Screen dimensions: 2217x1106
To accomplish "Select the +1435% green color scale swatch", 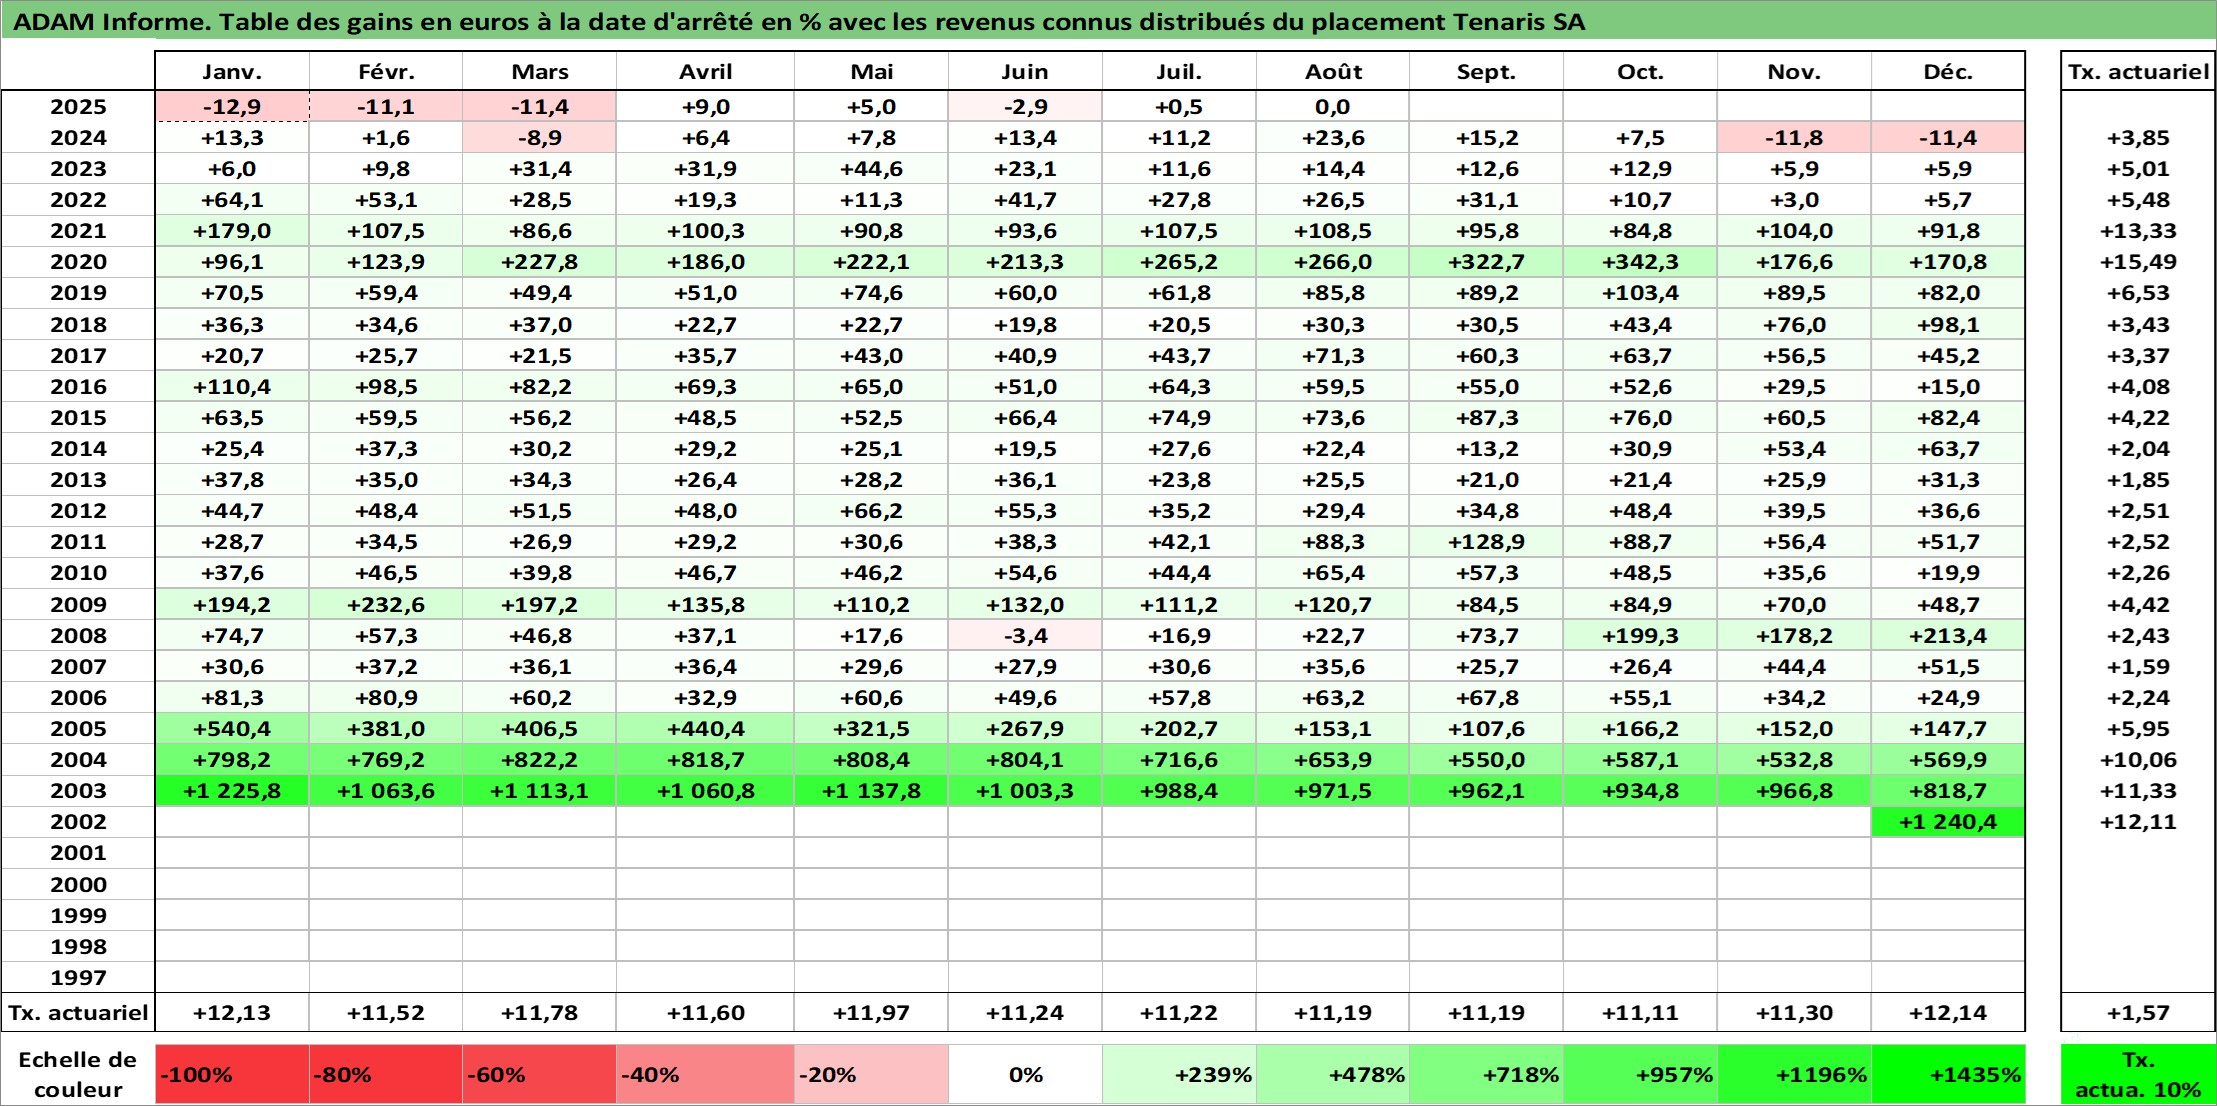I will coord(1948,1075).
